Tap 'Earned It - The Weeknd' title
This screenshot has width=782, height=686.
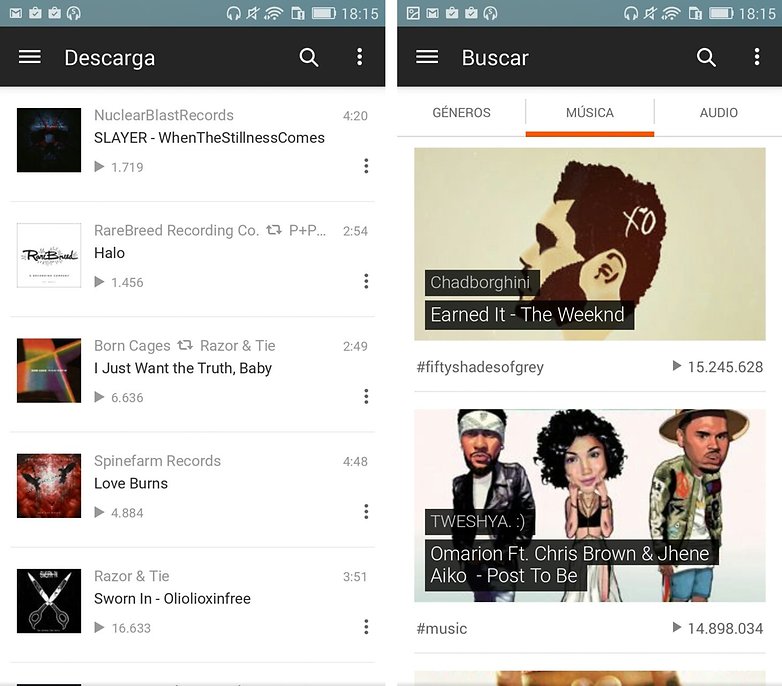[529, 315]
